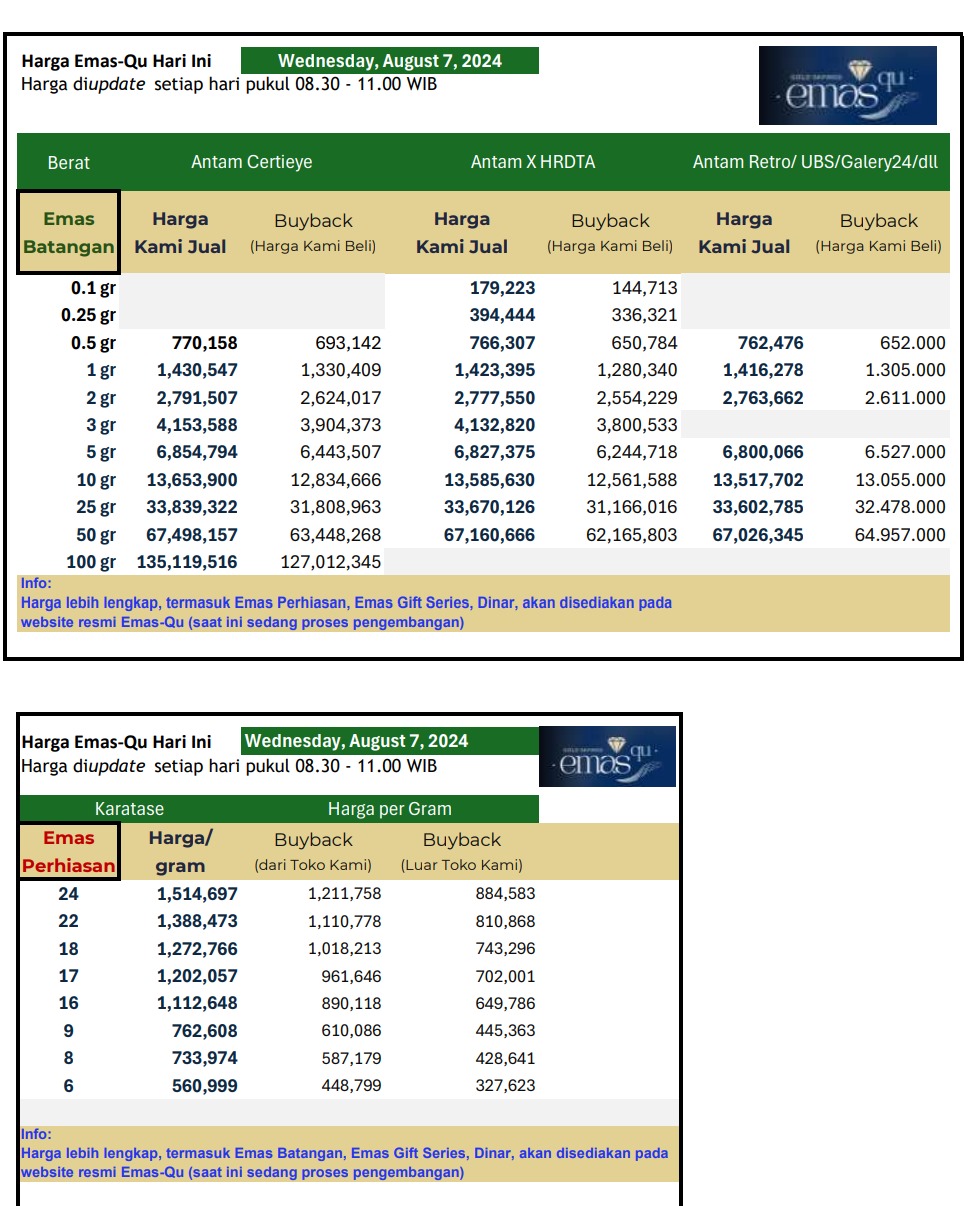Select the price 1,423,395
968x1206 pixels.
click(495, 370)
